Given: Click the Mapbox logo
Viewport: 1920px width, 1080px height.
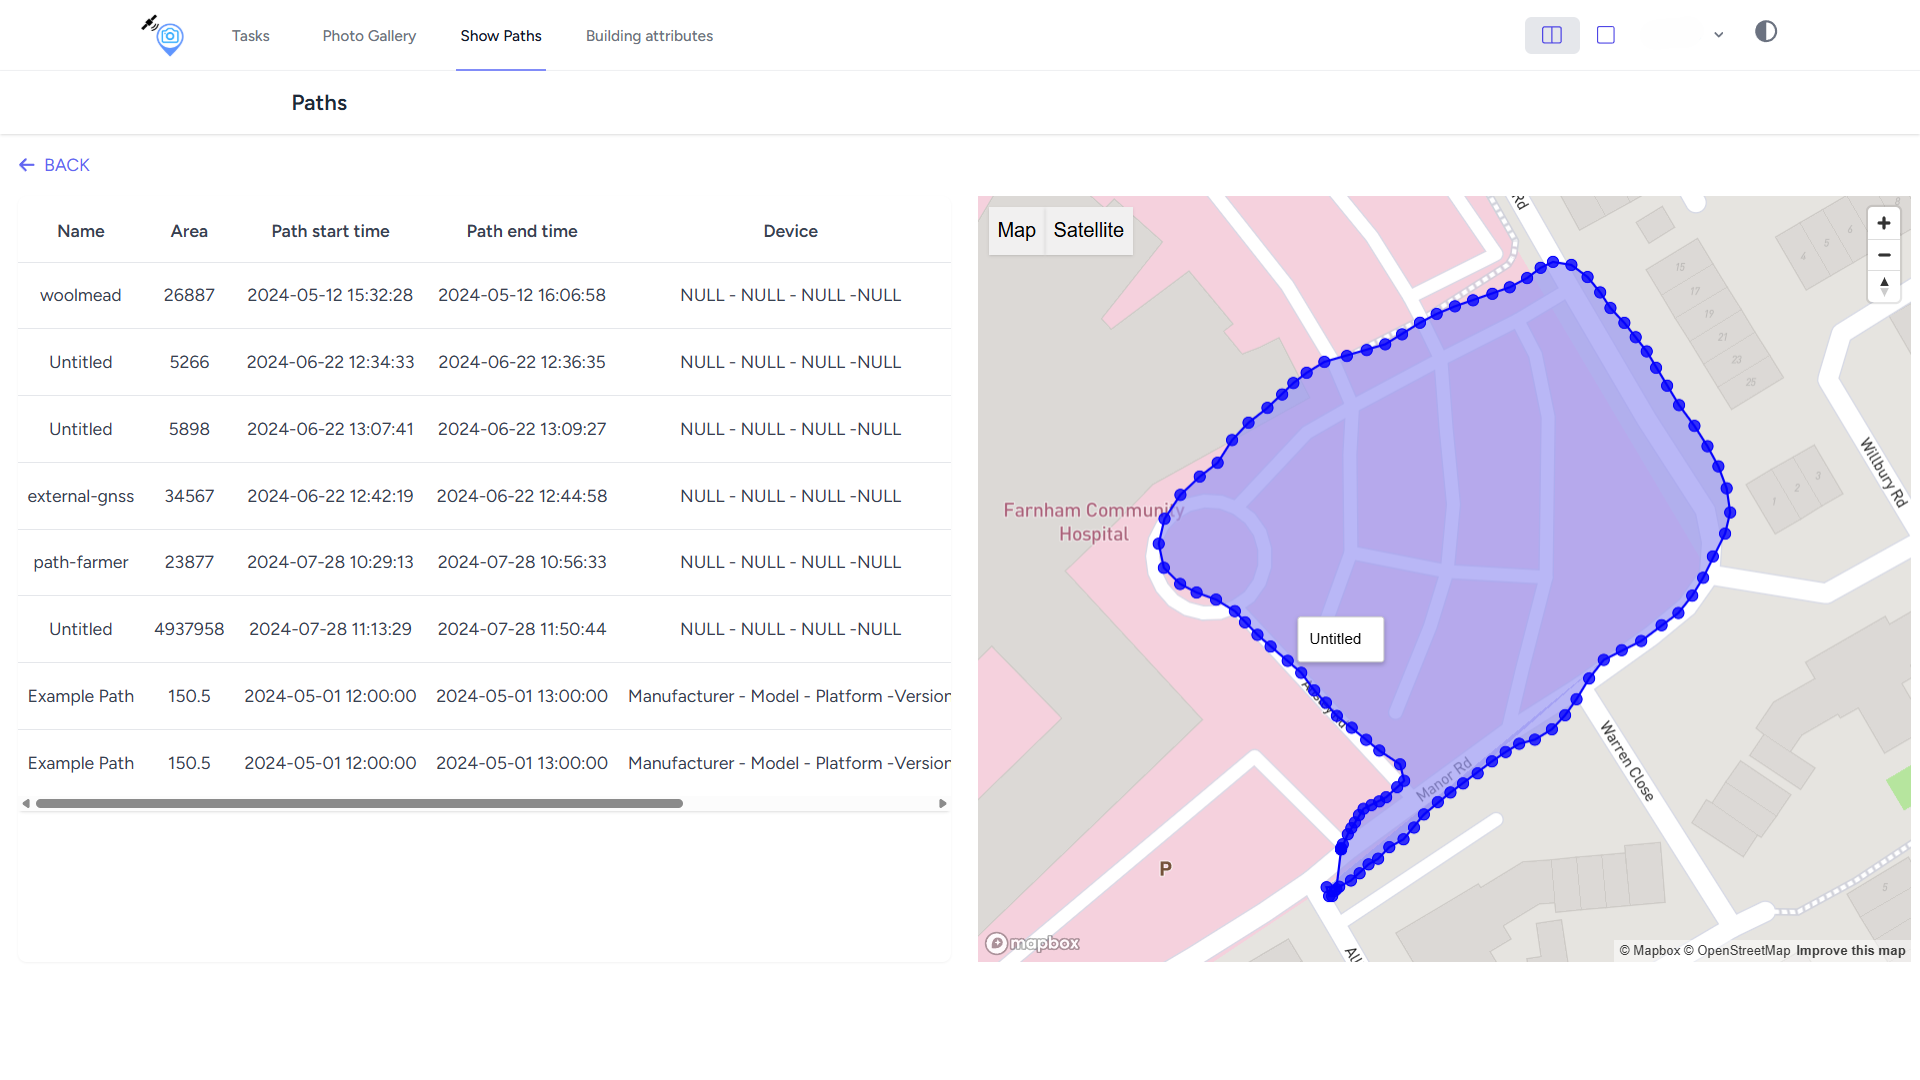Looking at the screenshot, I should pos(1033,943).
